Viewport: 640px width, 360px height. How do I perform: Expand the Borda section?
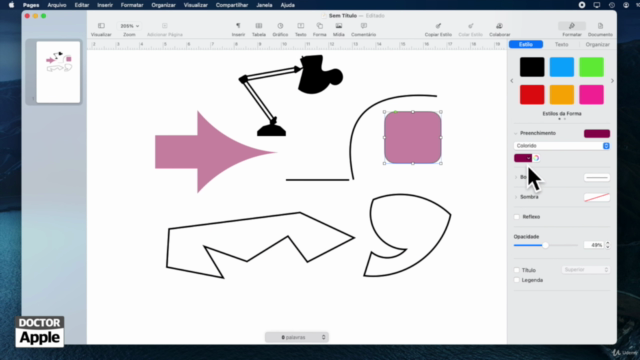[516, 177]
